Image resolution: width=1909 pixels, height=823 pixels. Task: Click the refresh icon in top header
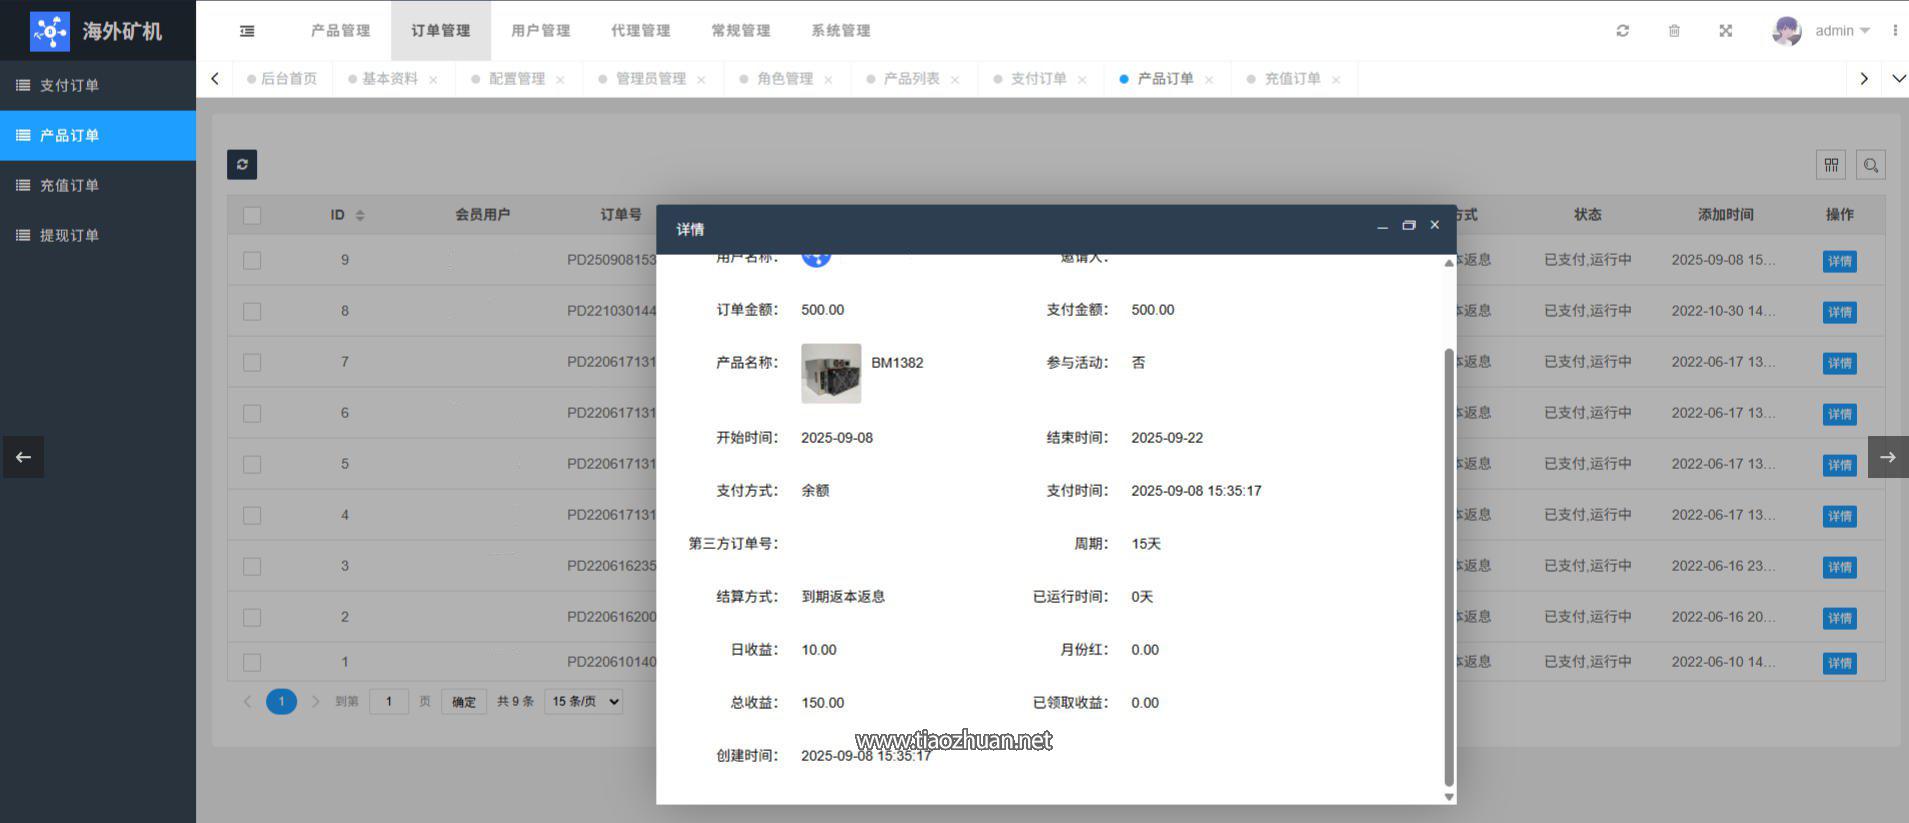[x=1623, y=31]
